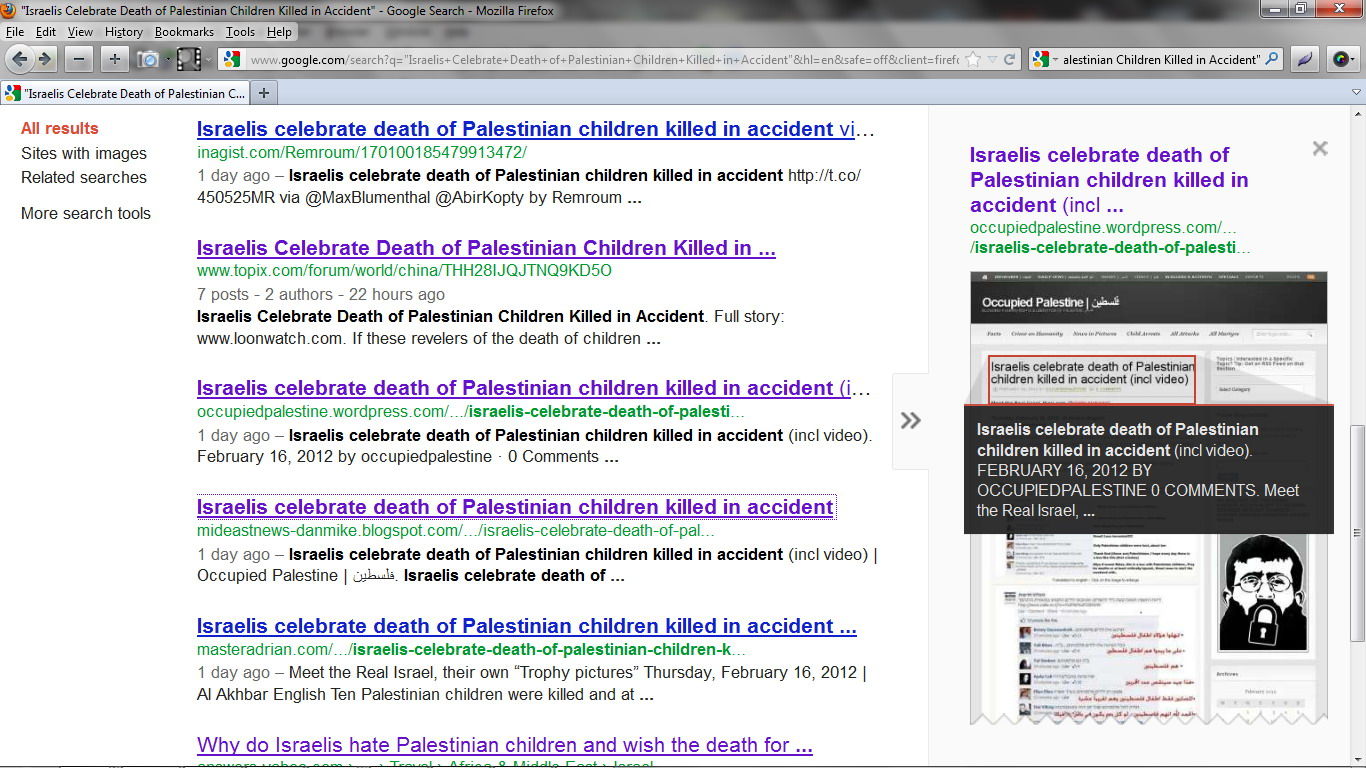Click the masteradrian.com green URL
1366x768 pixels.
[x=472, y=649]
